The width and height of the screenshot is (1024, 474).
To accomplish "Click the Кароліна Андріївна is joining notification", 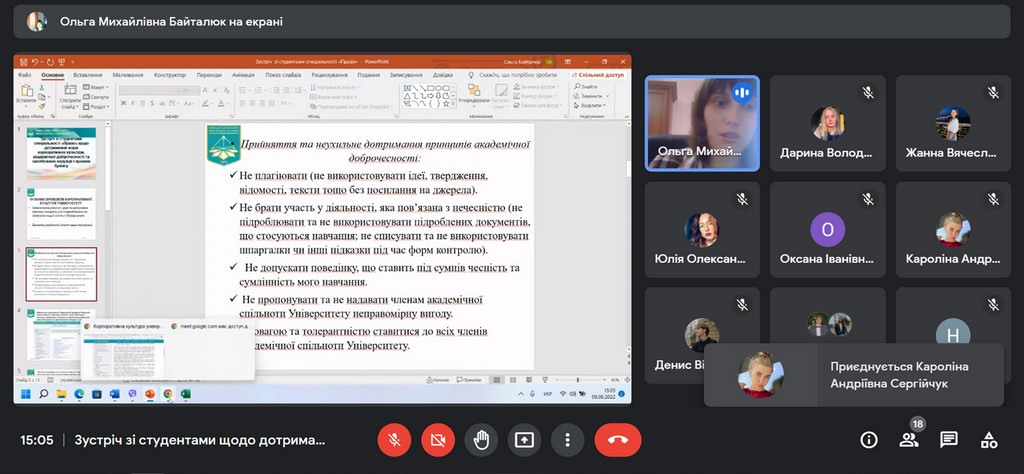I will point(853,375).
